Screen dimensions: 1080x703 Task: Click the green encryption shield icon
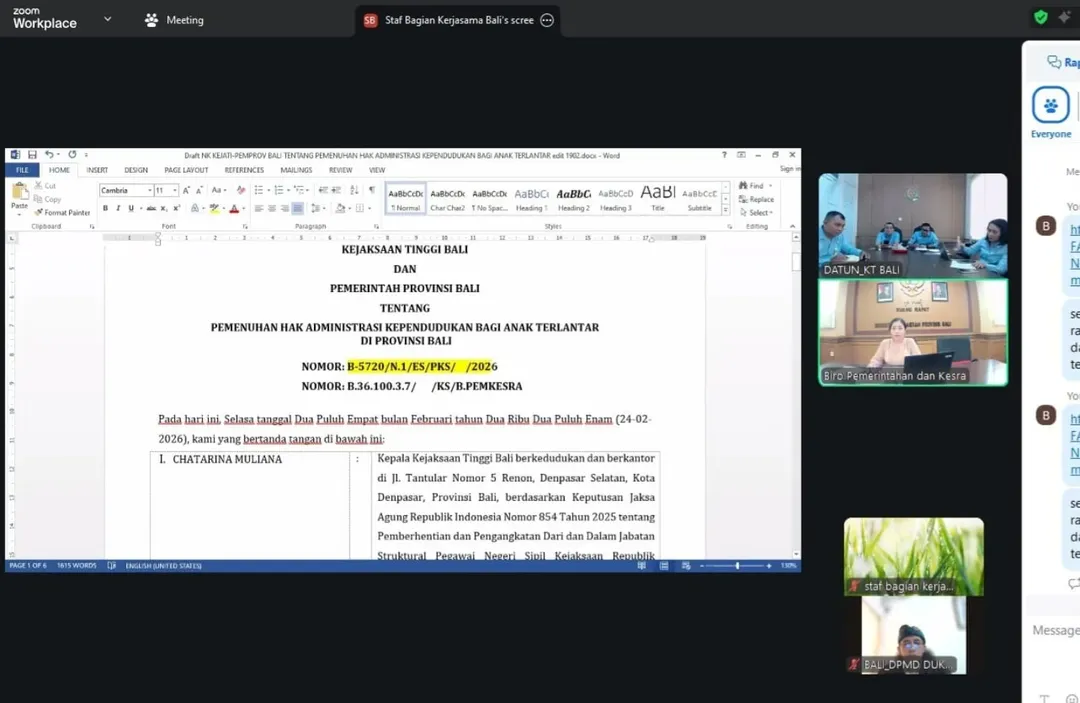(x=1041, y=17)
